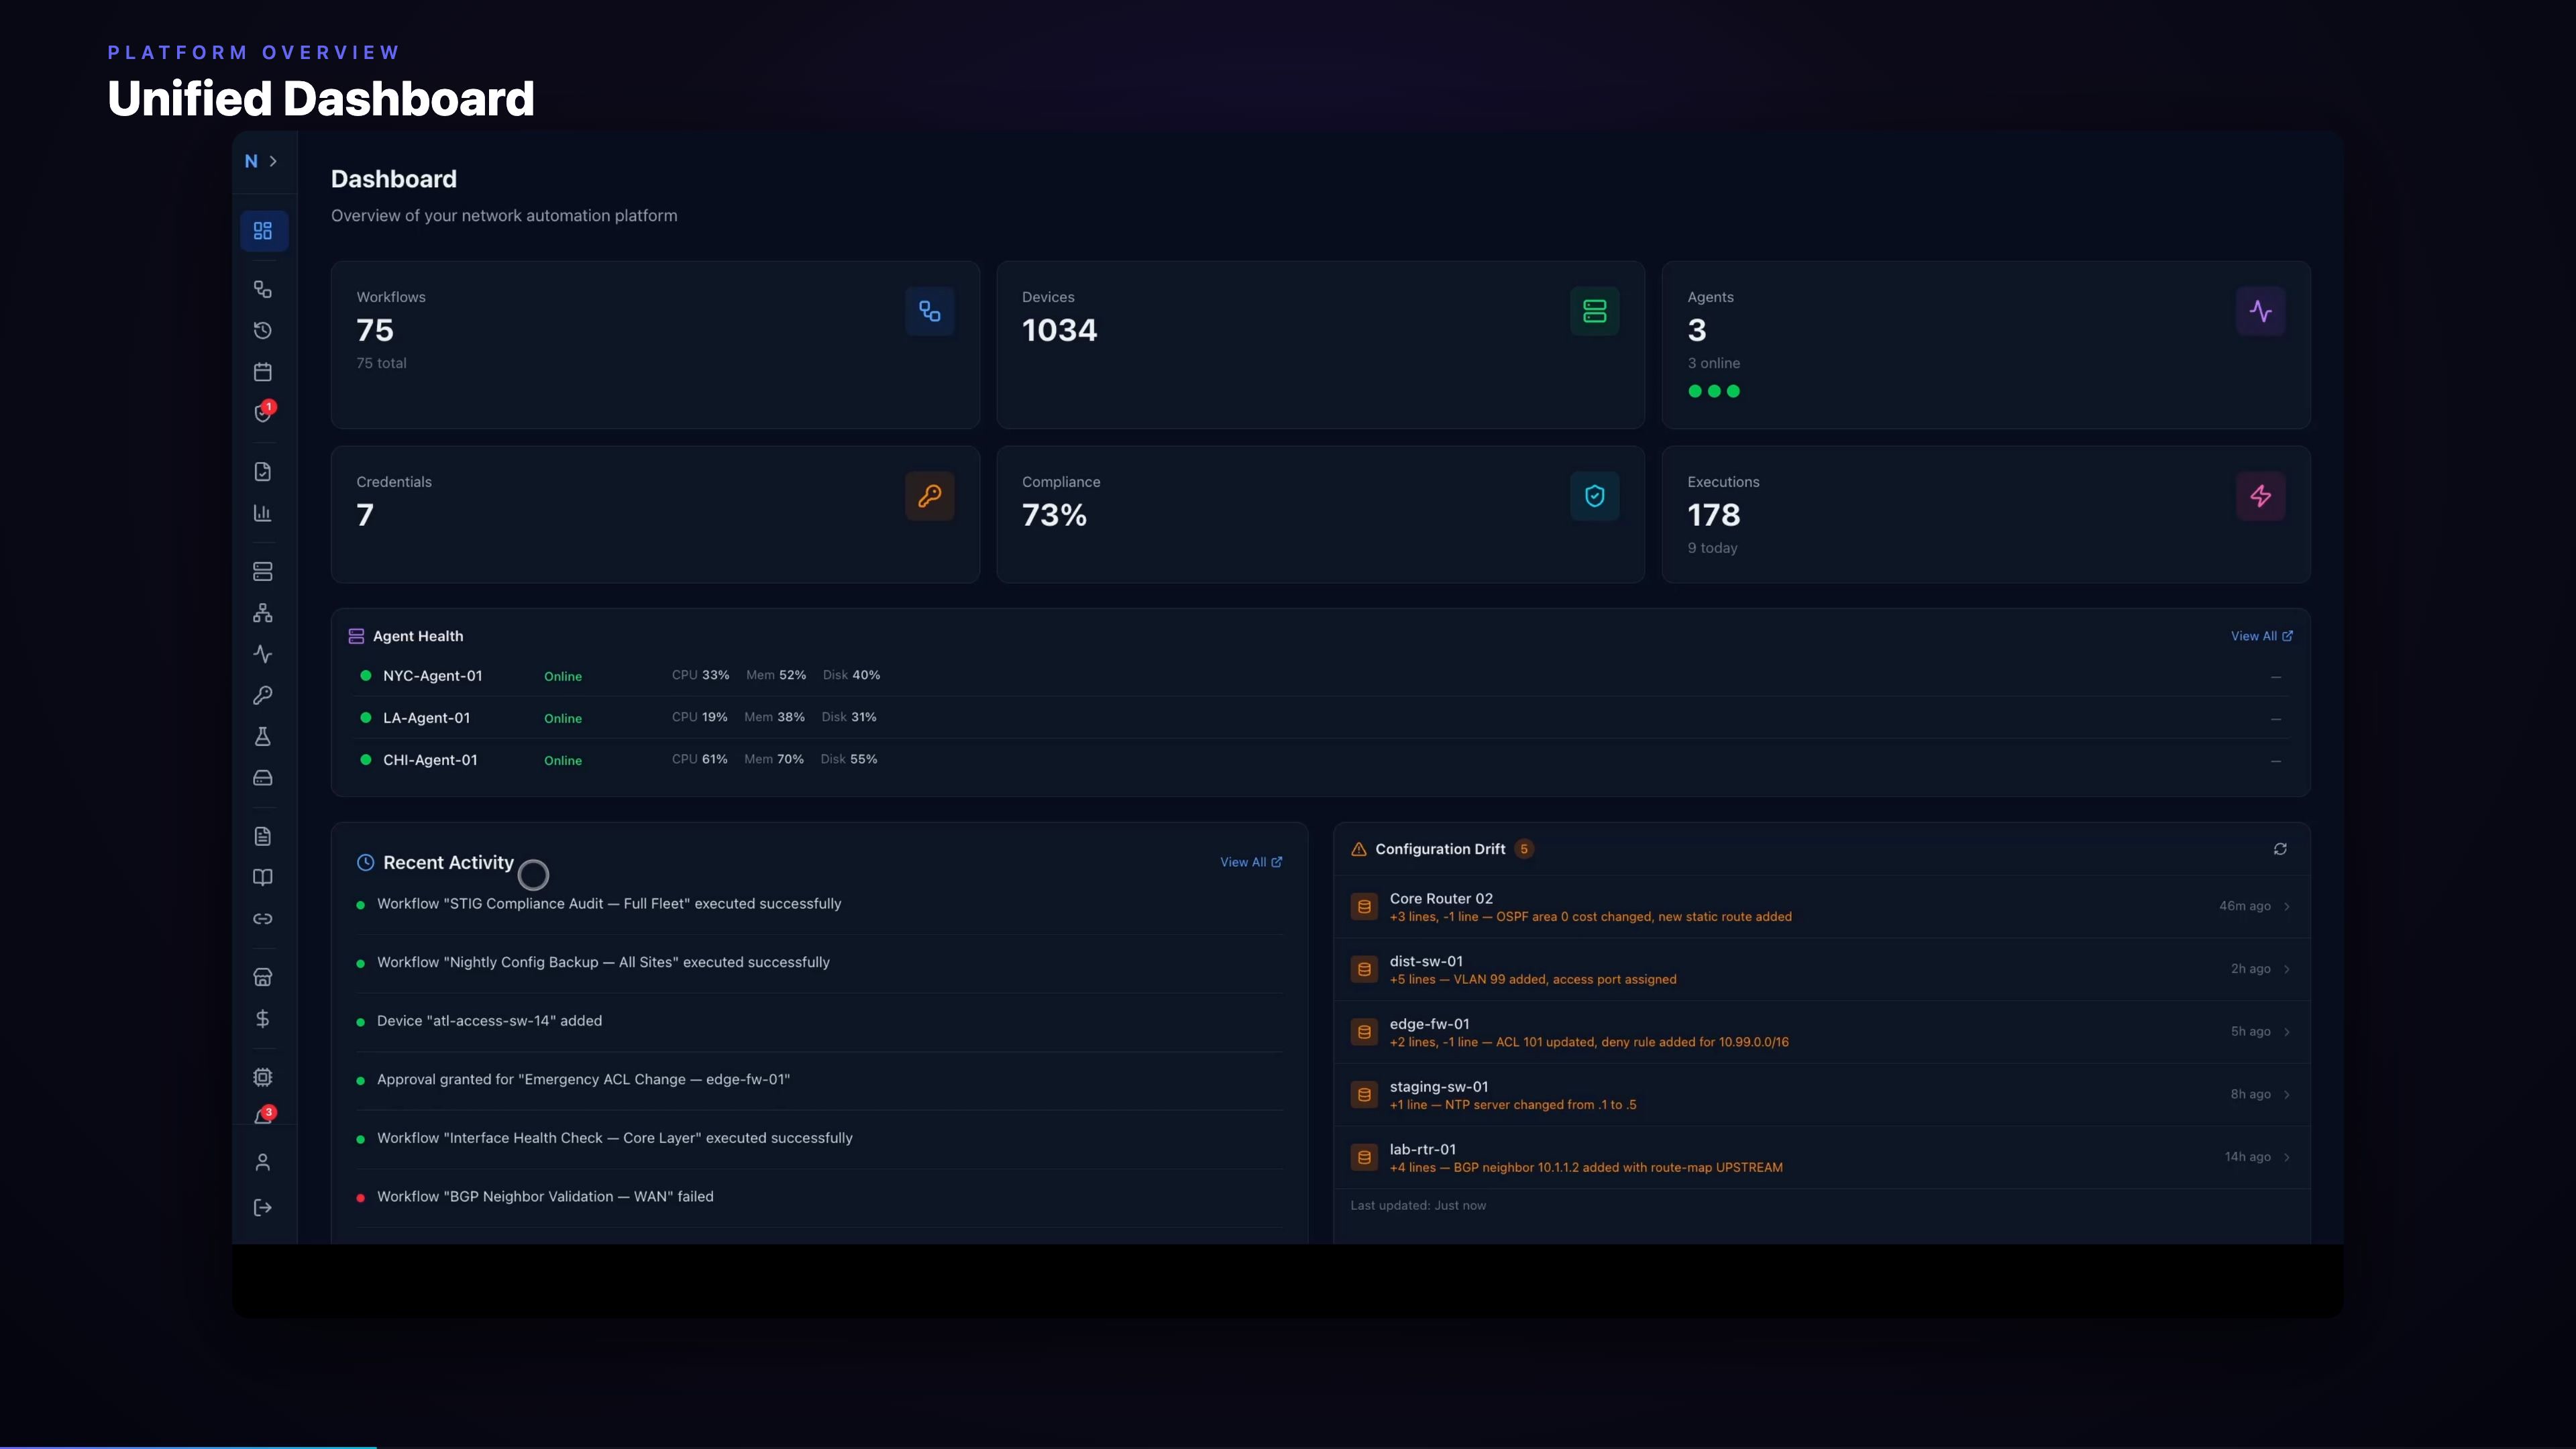
Task: Open the Workflows section in the sidebar
Action: point(263,289)
